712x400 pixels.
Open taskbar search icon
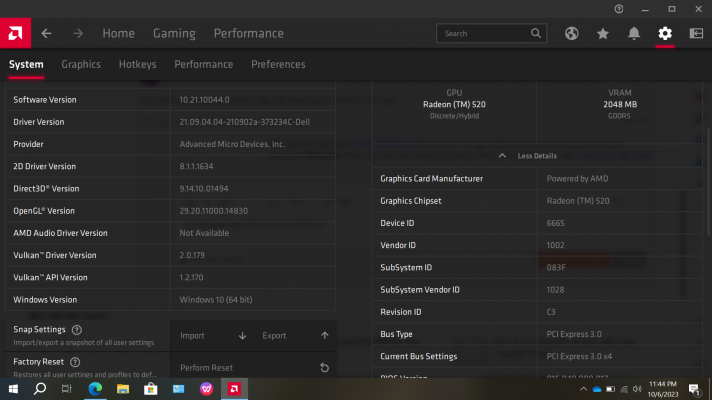(40, 389)
